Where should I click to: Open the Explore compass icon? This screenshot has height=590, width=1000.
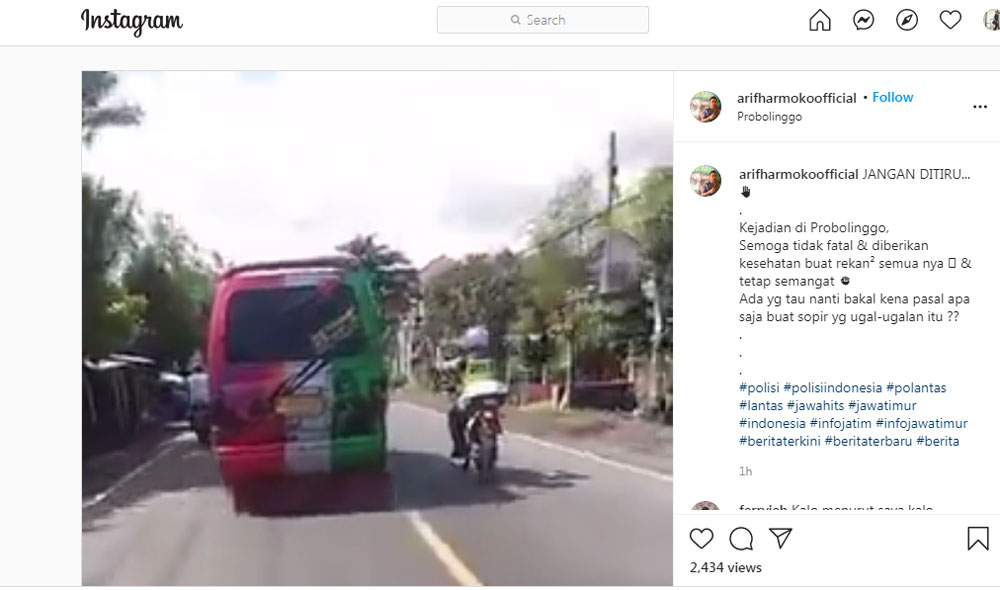click(906, 20)
